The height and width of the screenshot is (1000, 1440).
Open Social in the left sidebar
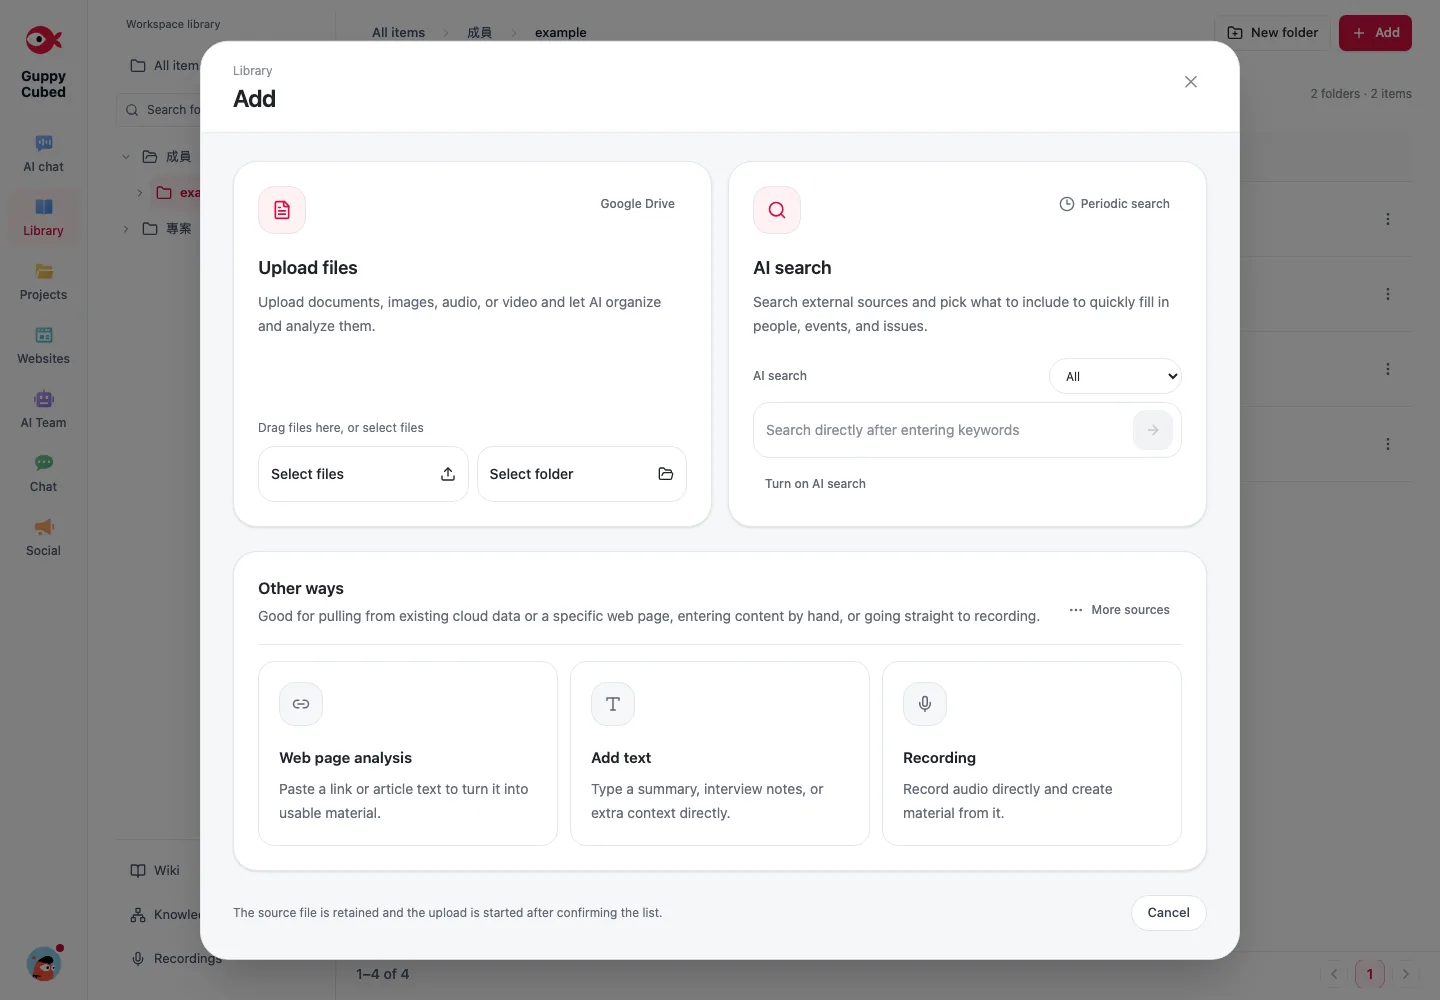click(x=43, y=538)
